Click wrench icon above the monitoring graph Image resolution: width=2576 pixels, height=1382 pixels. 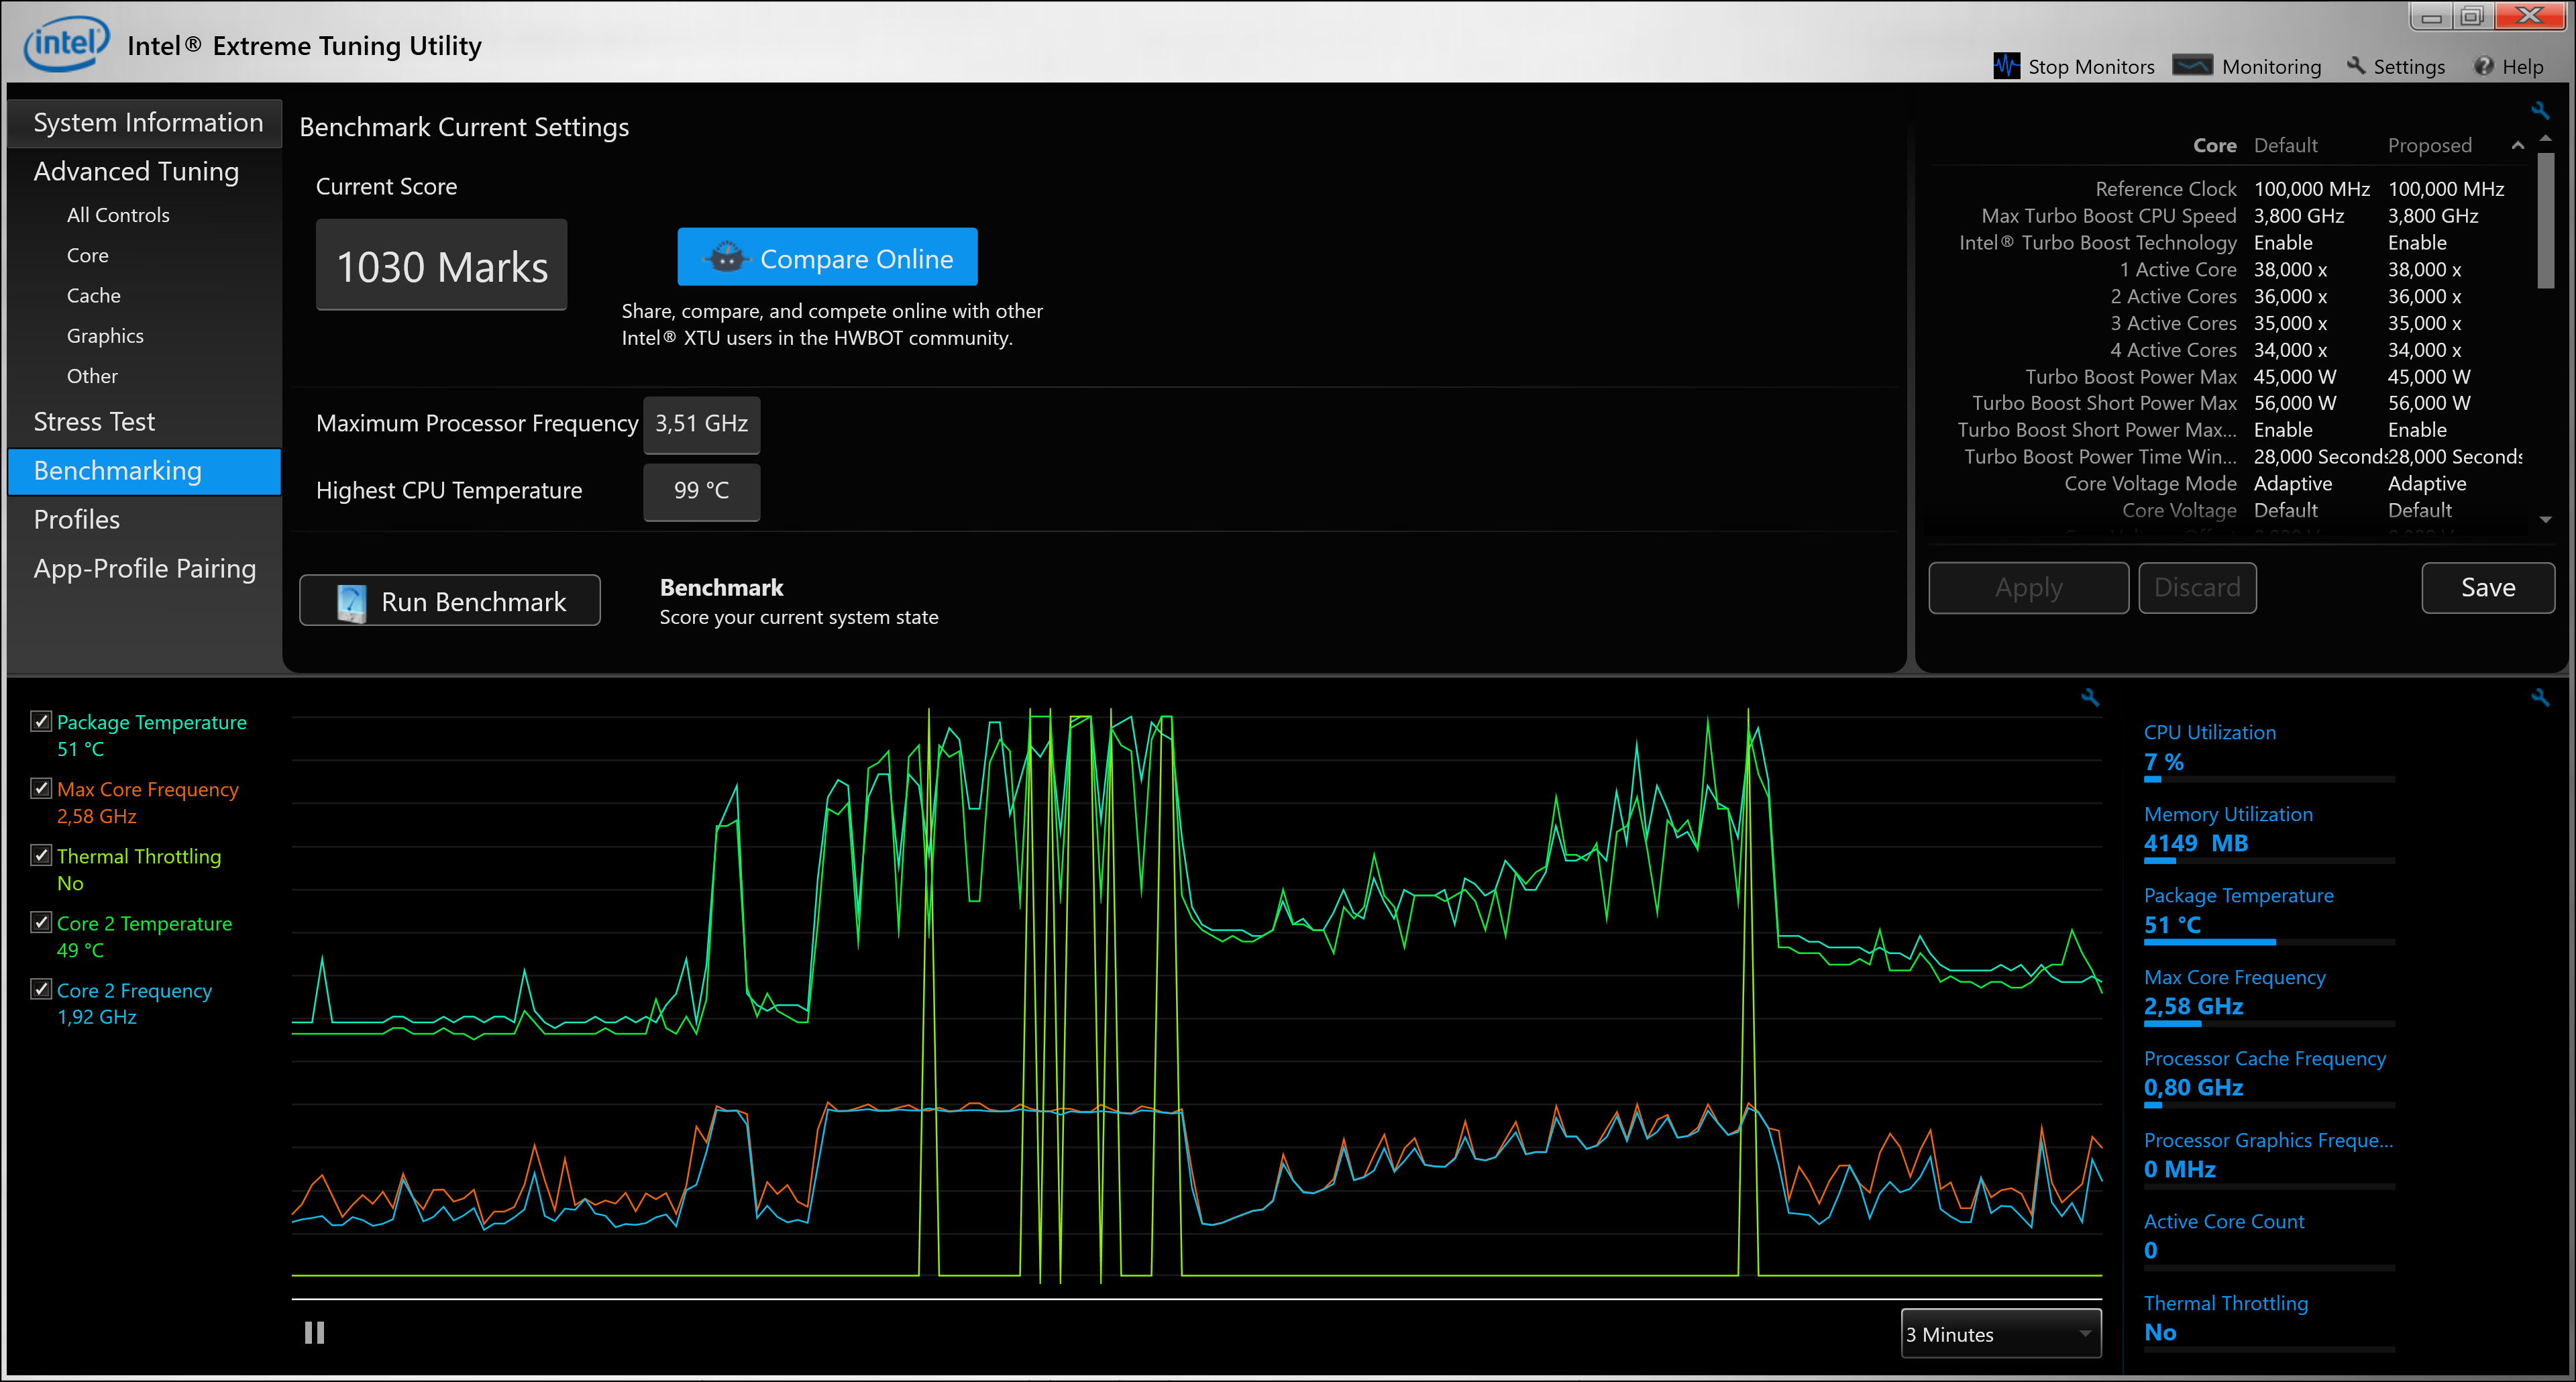2090,697
